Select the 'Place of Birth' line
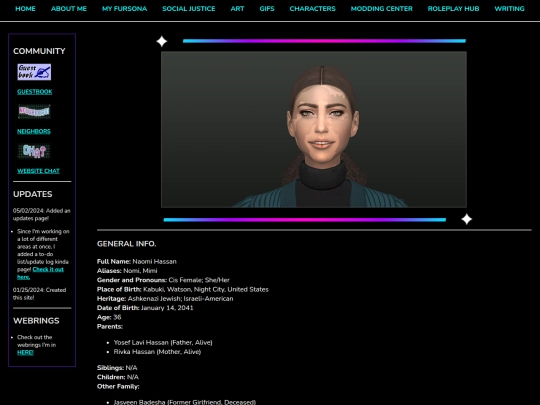This screenshot has height=405, width=540. [183, 289]
